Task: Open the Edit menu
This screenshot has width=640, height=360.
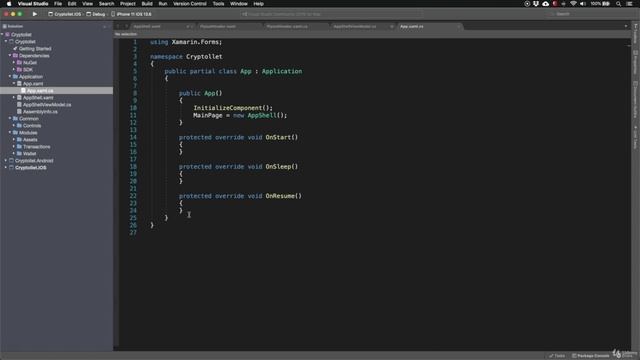Action: (72, 4)
